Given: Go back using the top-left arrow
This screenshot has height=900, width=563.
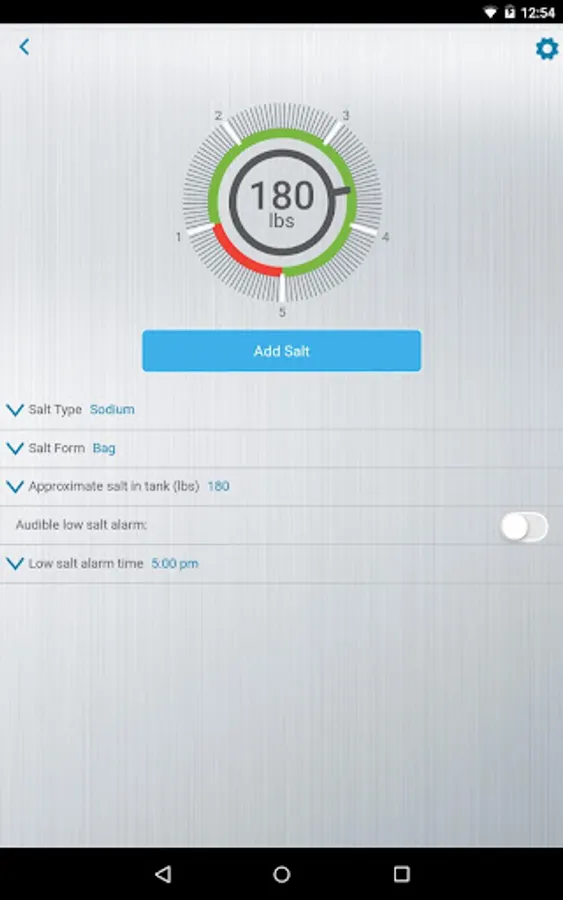Looking at the screenshot, I should (x=24, y=47).
